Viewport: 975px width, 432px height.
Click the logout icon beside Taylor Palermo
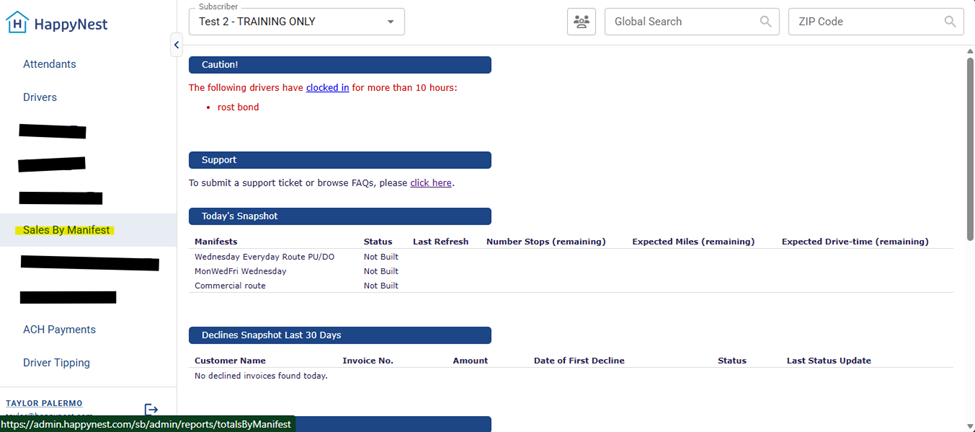click(151, 409)
